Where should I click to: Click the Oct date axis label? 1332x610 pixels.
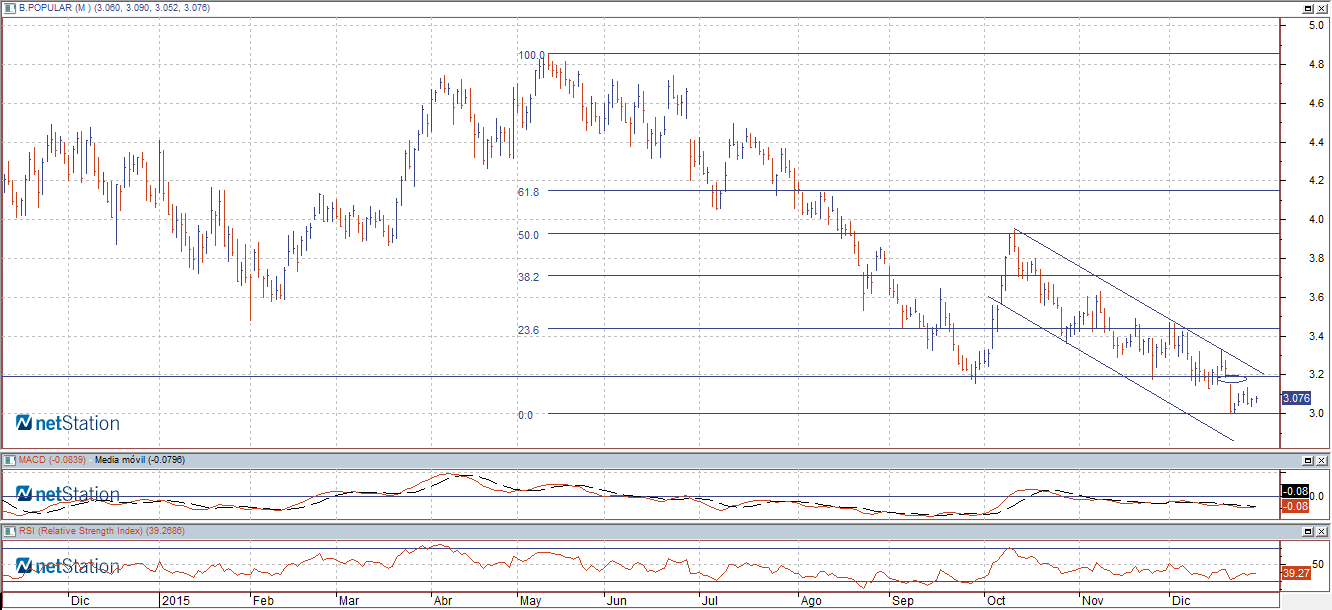996,602
